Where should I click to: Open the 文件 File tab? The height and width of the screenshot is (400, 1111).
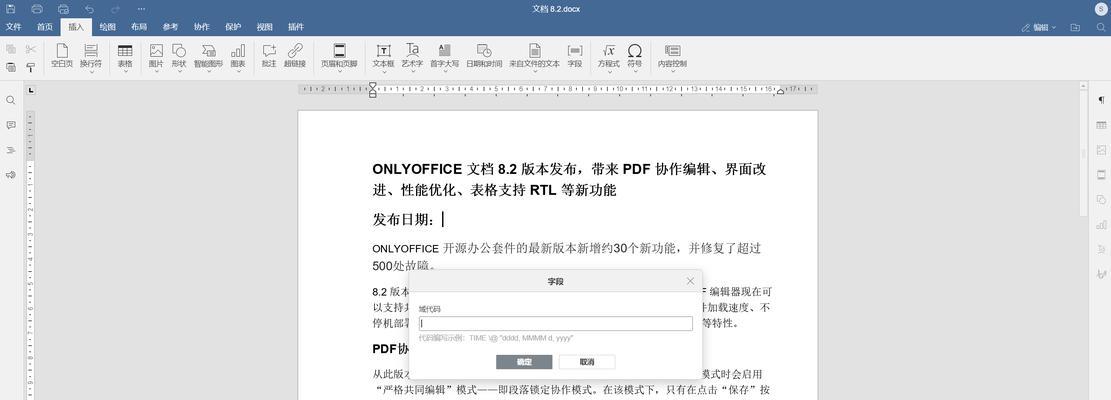[13, 27]
